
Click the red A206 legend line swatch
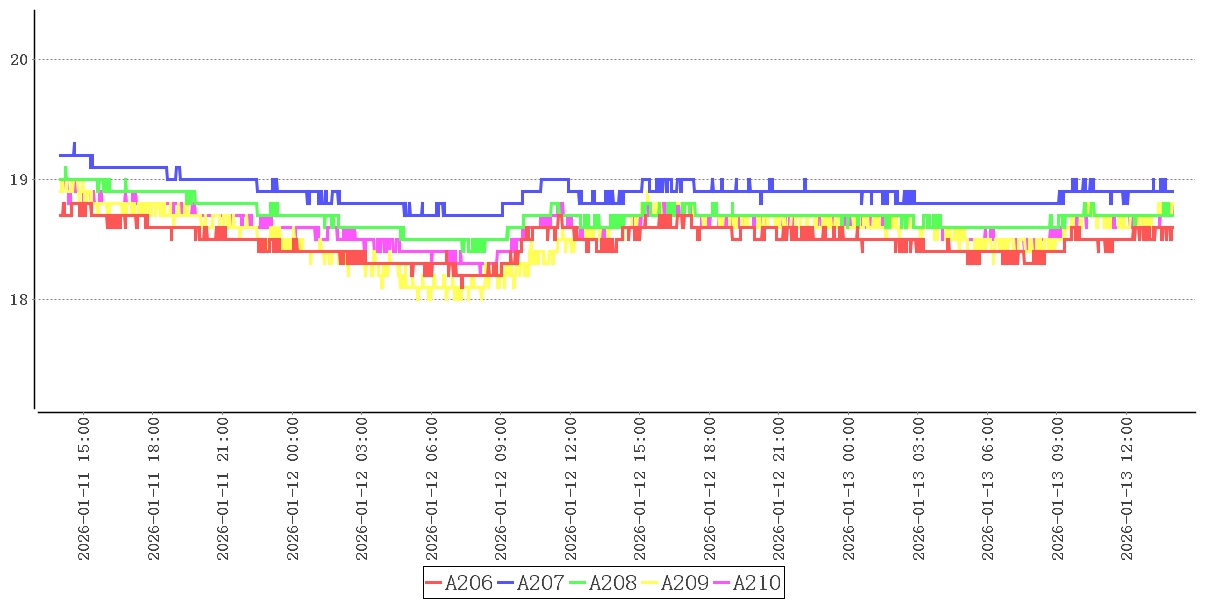[434, 583]
